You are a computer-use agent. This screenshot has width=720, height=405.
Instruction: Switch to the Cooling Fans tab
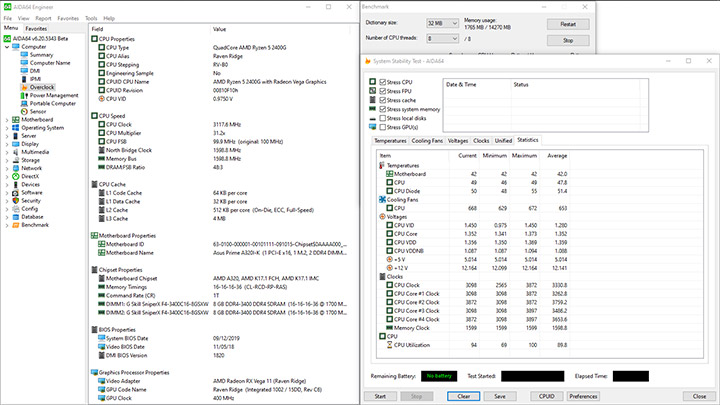tap(427, 141)
